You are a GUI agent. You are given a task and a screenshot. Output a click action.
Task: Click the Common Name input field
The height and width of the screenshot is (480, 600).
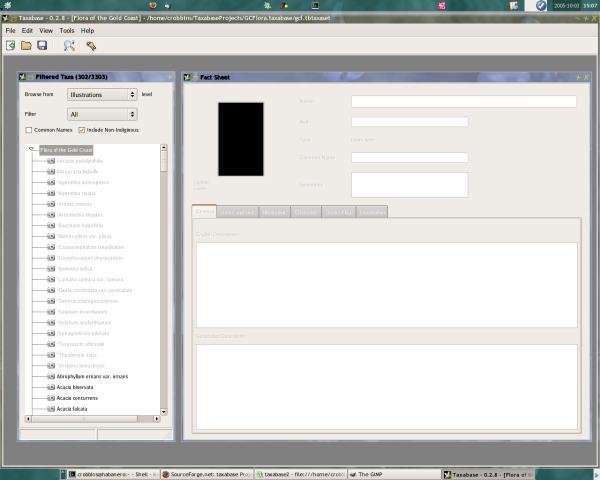[409, 157]
